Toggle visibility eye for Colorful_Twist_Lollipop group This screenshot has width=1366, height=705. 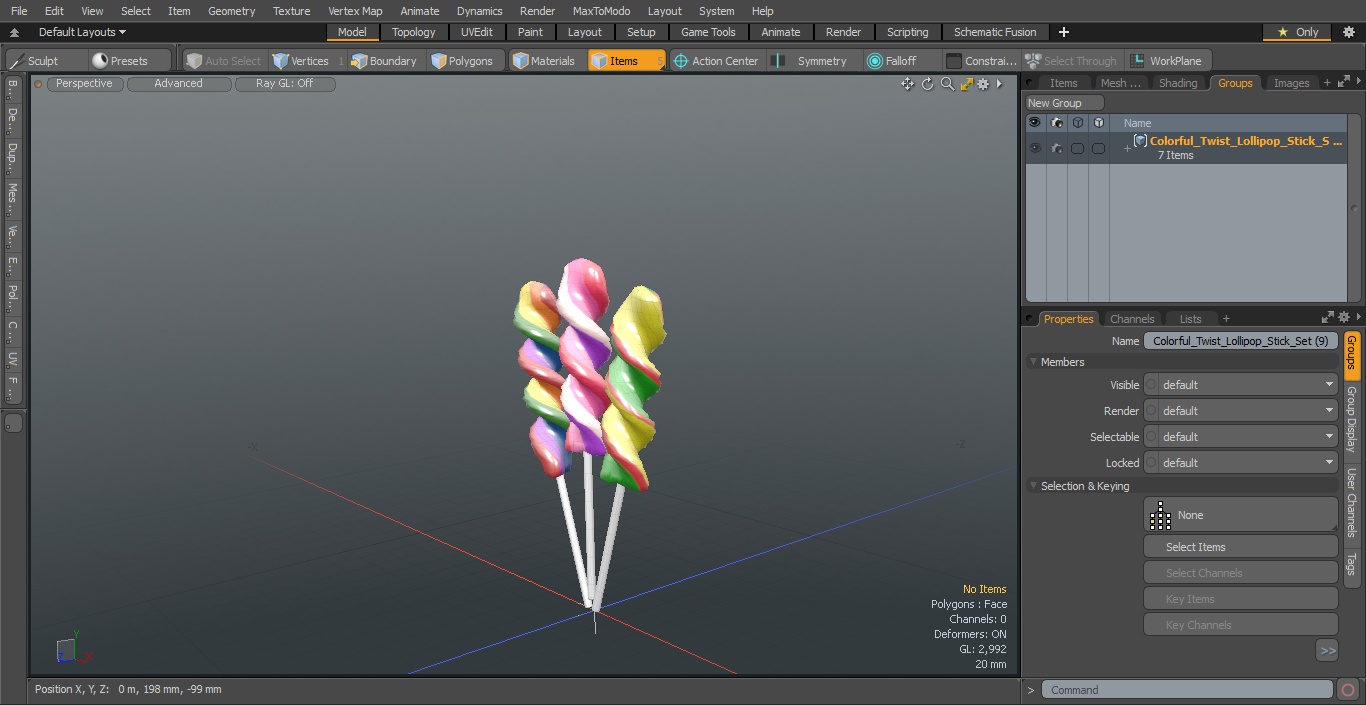(x=1035, y=148)
